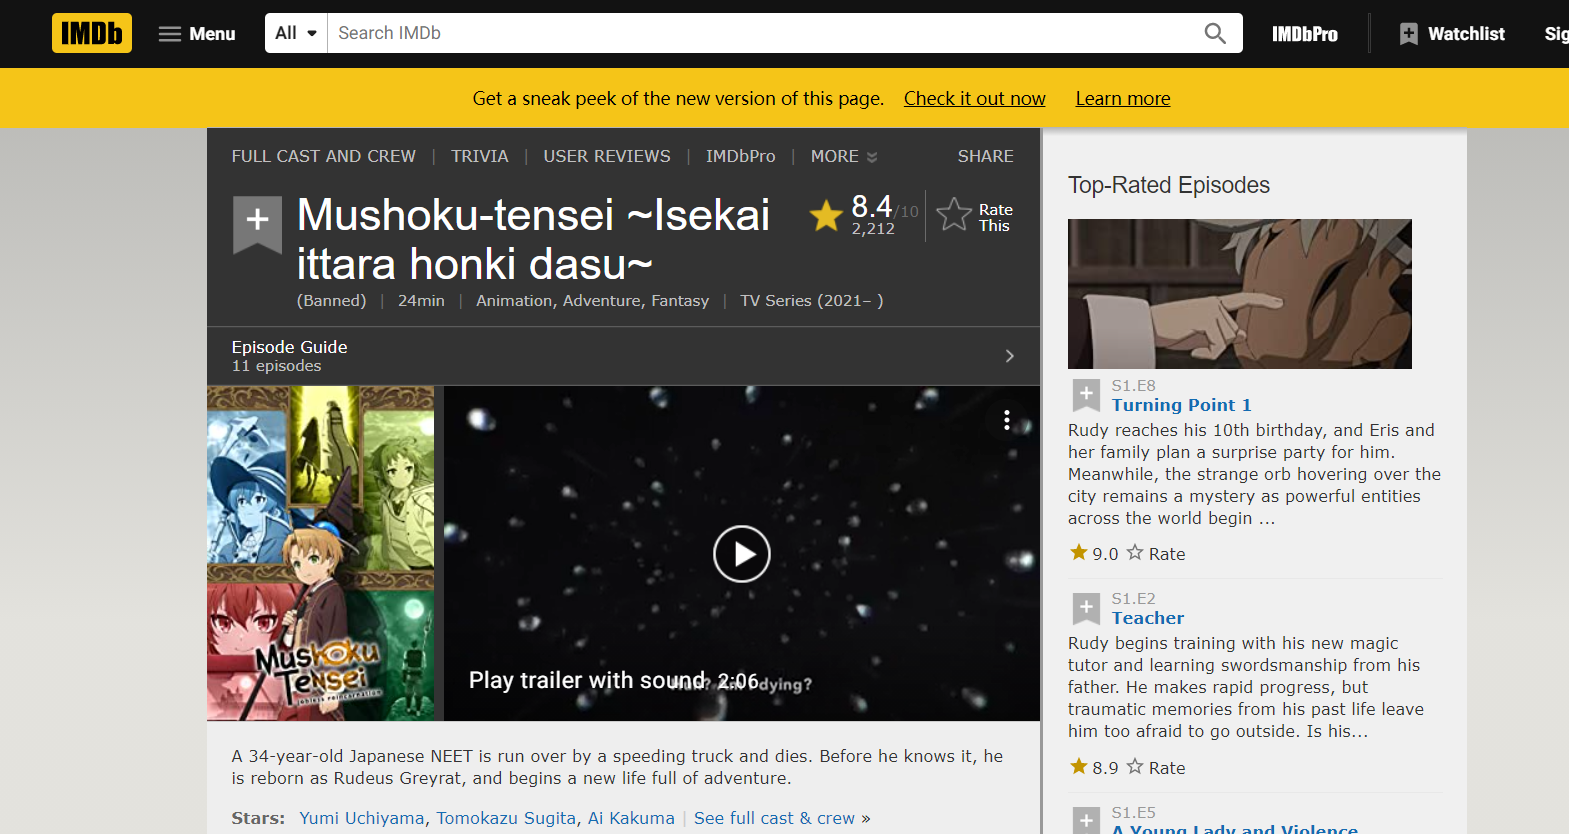Click the SHARE button

coord(985,156)
